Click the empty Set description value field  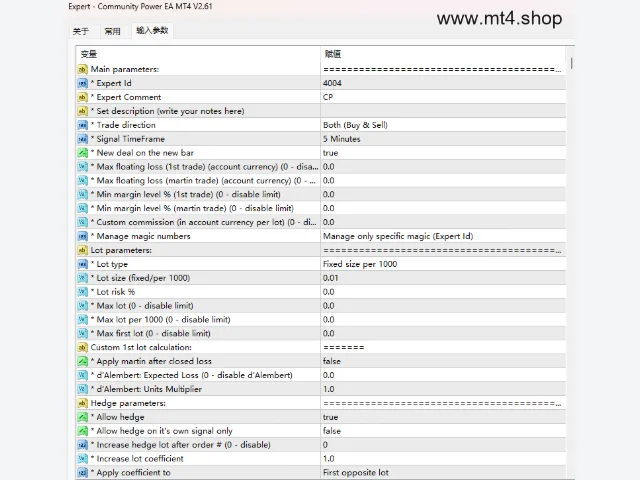[443, 111]
